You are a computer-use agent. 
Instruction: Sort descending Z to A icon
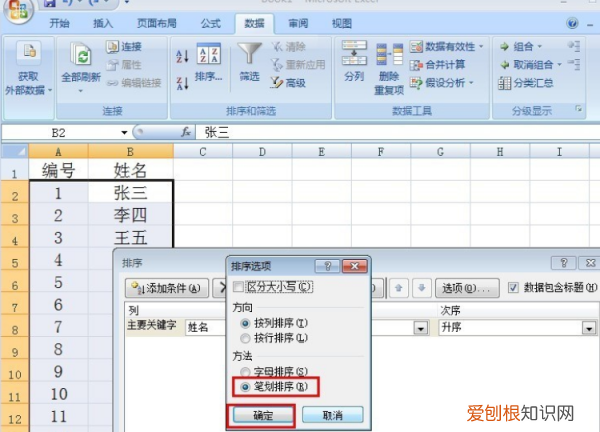point(183,83)
